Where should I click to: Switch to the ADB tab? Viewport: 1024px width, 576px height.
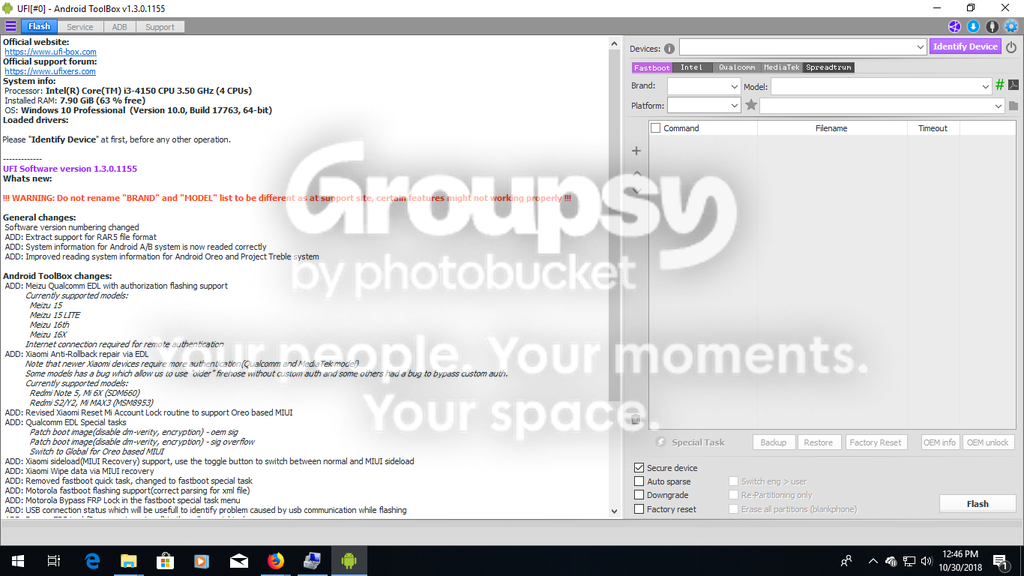(119, 27)
